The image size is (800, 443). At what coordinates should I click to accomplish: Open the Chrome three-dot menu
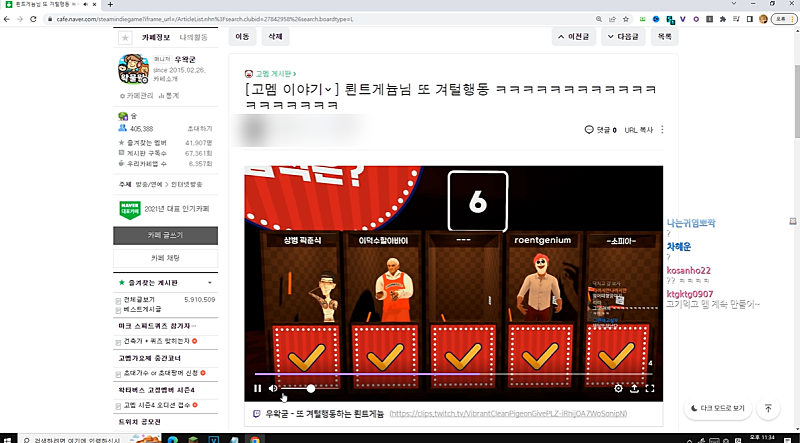point(794,19)
